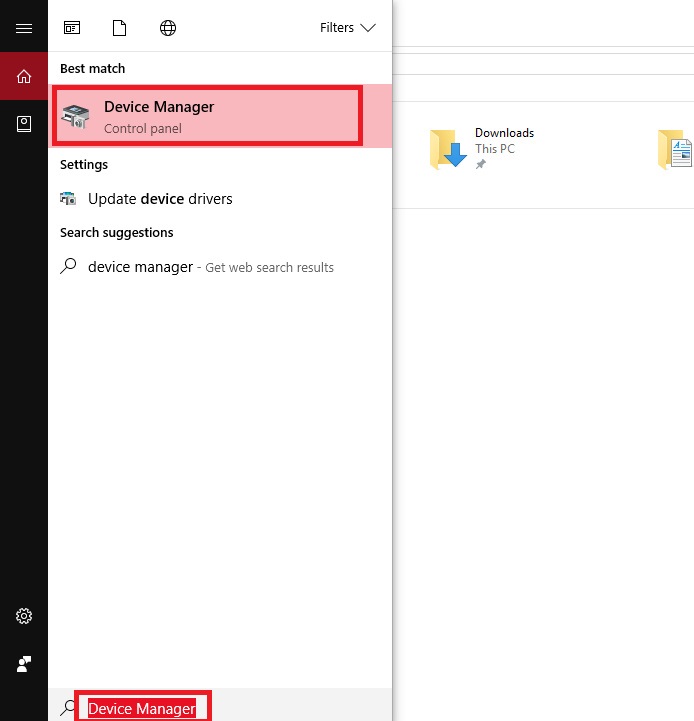Click 'This PC' text under Downloads
The height and width of the screenshot is (721, 694).
coord(495,149)
